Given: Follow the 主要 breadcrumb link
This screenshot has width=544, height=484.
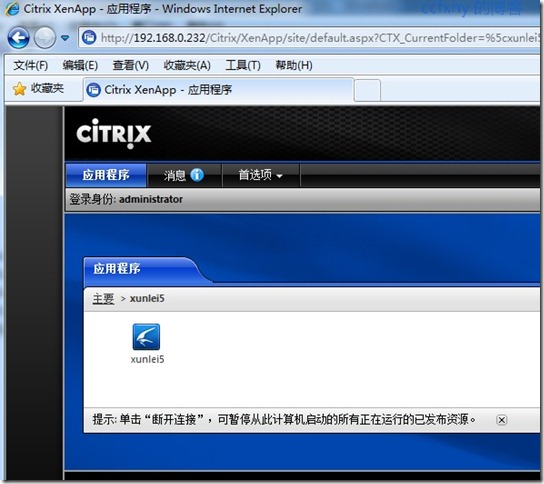Looking at the screenshot, I should [x=103, y=298].
